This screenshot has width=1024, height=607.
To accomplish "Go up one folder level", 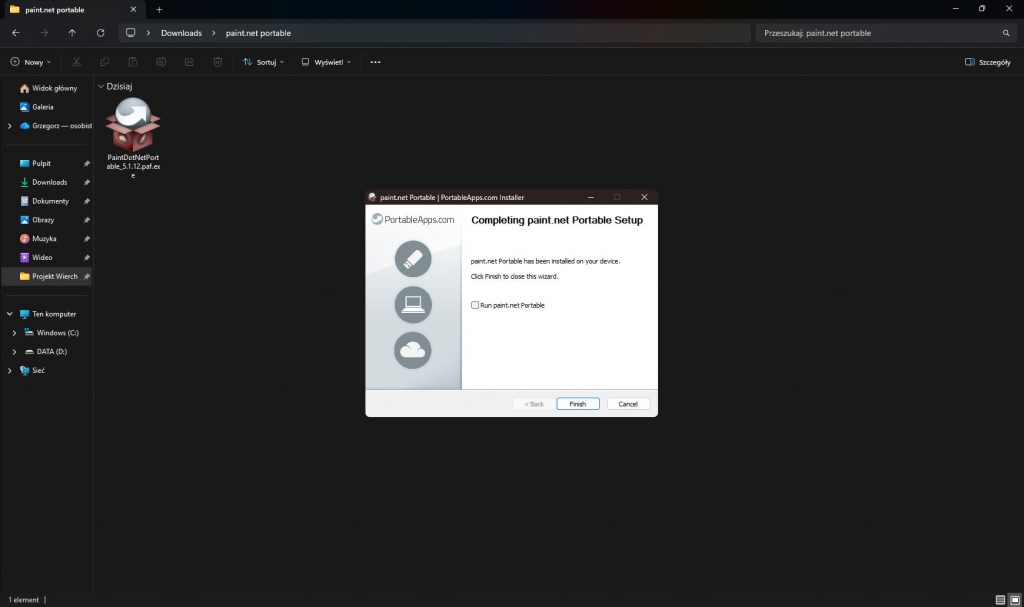I will 72,33.
